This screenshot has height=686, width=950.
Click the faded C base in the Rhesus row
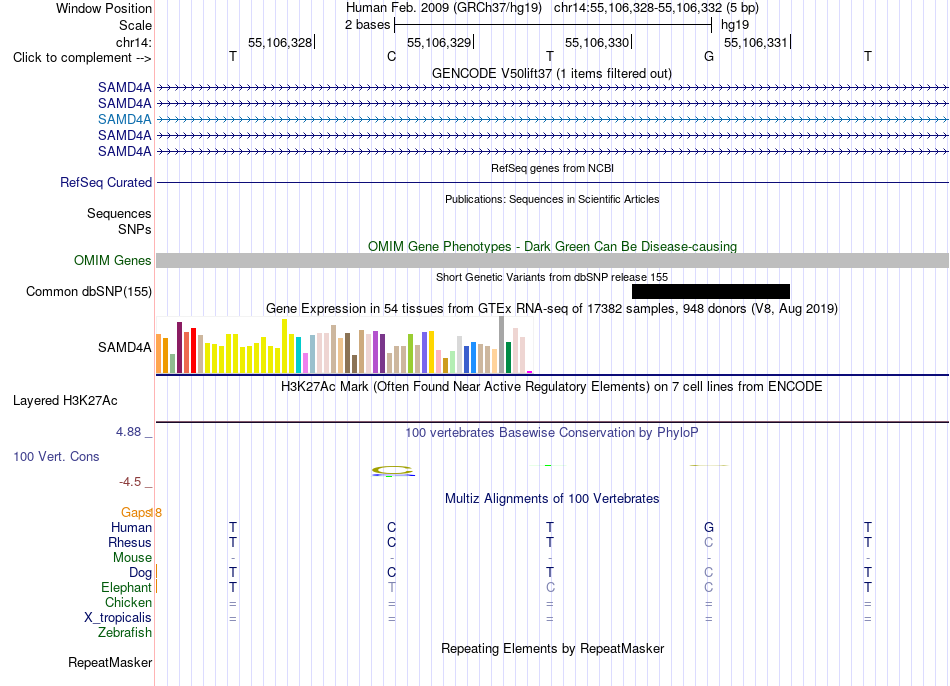(709, 542)
